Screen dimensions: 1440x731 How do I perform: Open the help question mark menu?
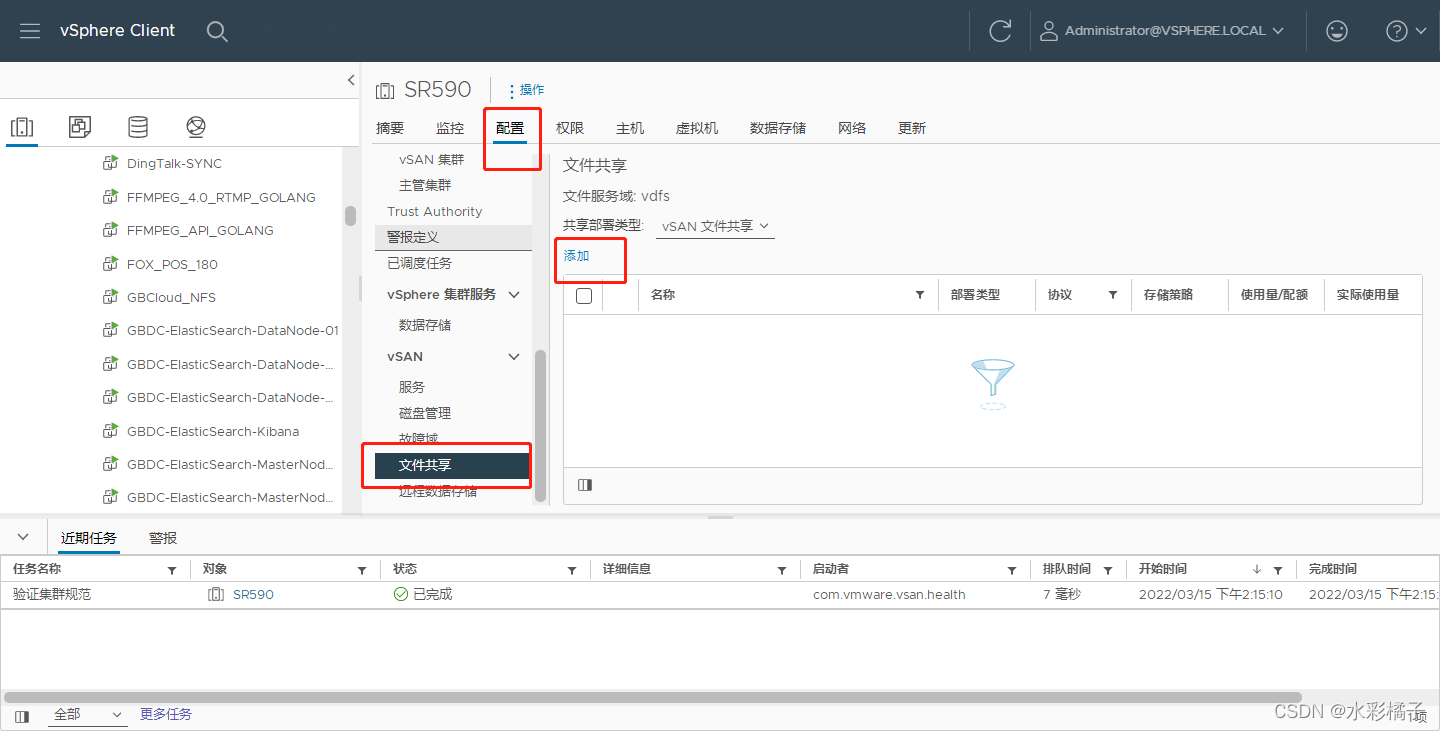[x=1406, y=31]
